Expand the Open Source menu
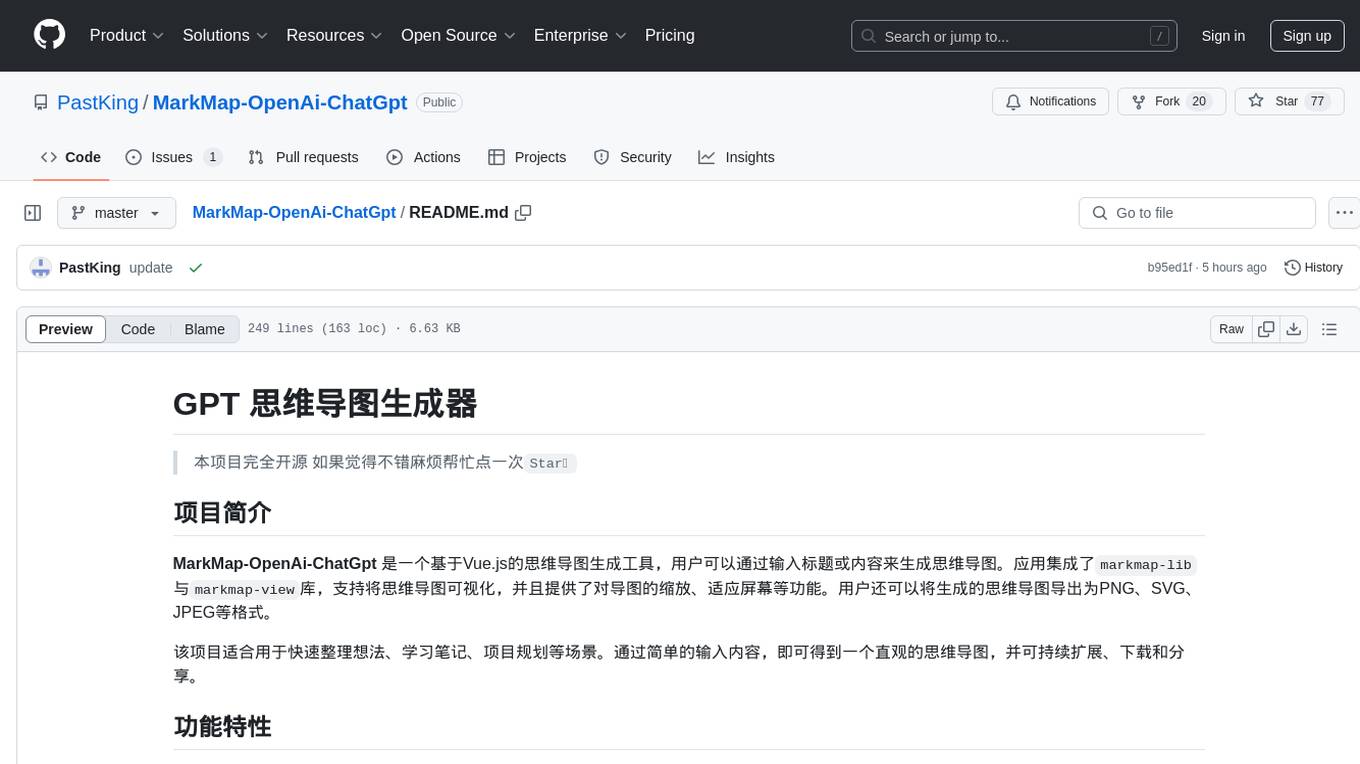 point(458,35)
